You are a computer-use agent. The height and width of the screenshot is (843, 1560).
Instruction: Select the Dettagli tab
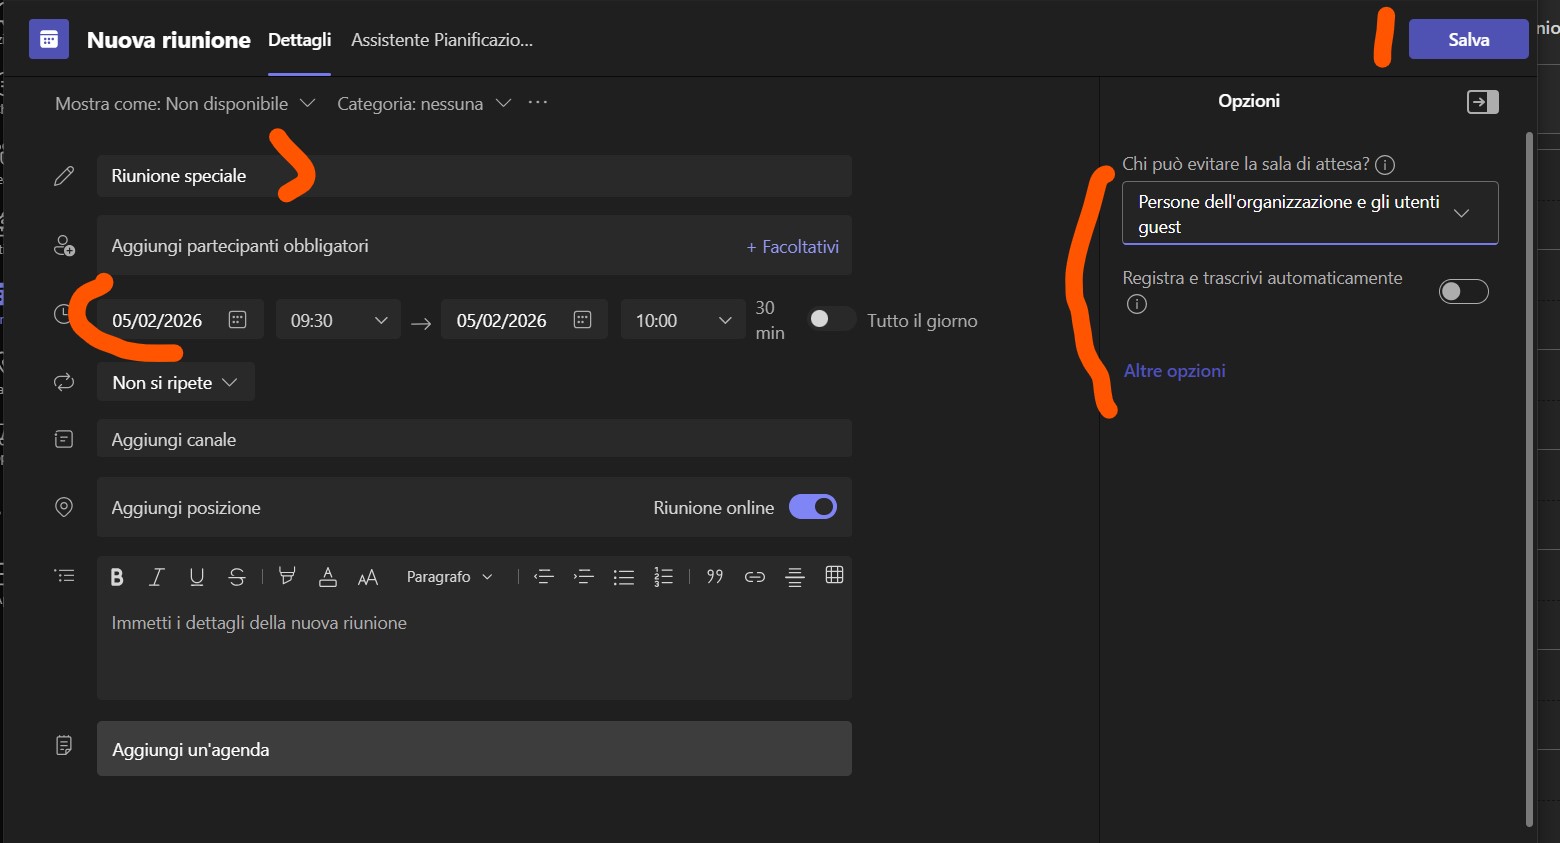coord(299,40)
